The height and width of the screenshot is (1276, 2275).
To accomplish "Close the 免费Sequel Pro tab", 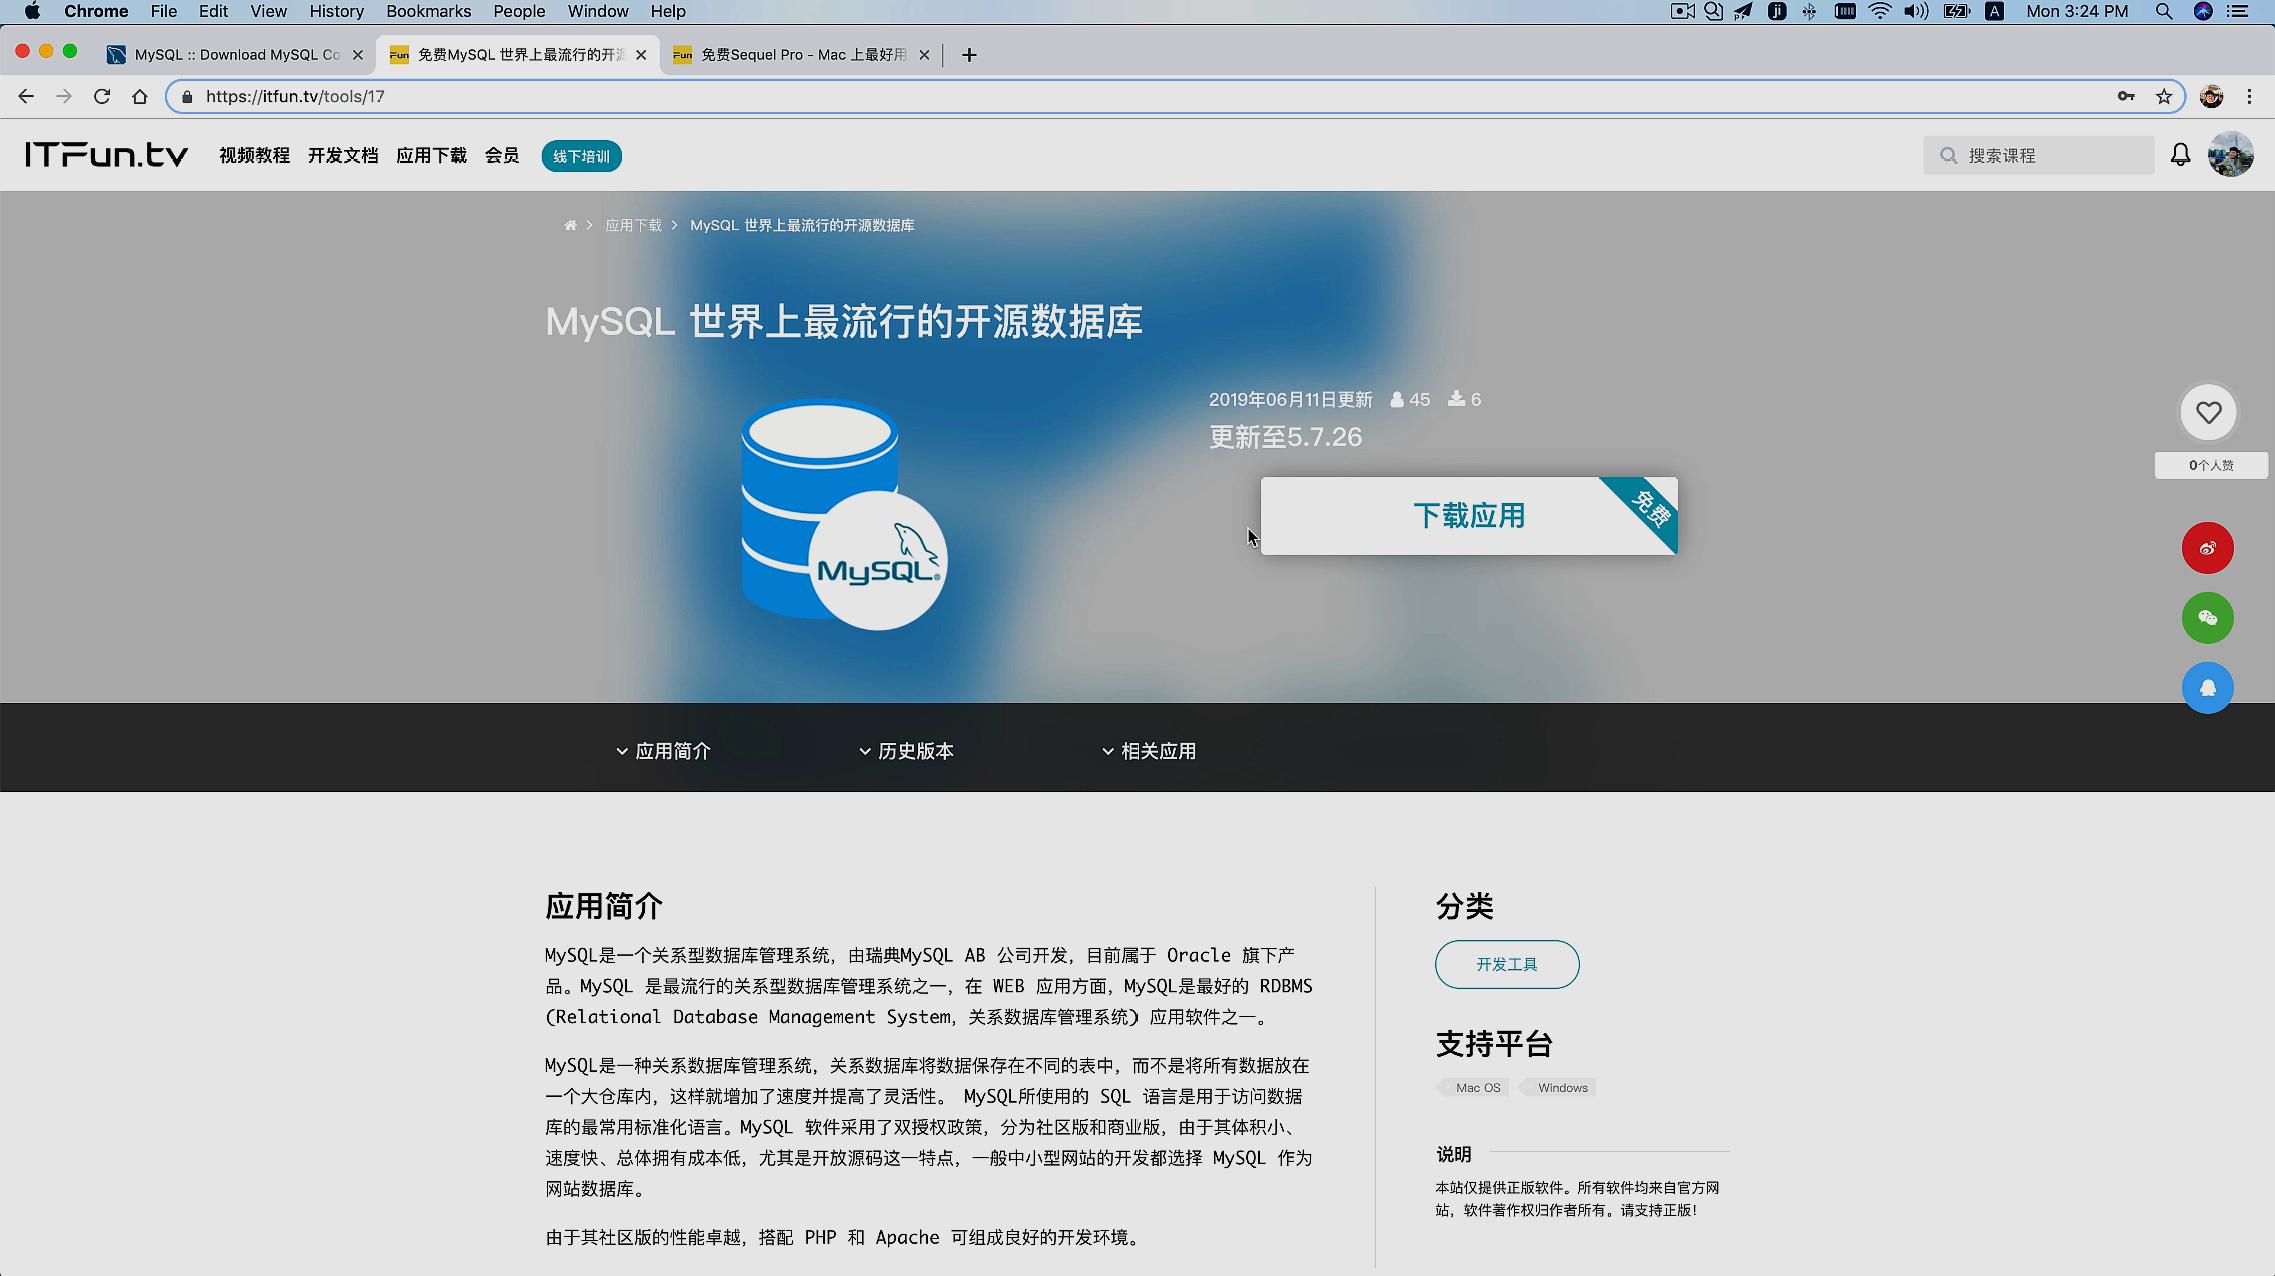I will pos(924,55).
